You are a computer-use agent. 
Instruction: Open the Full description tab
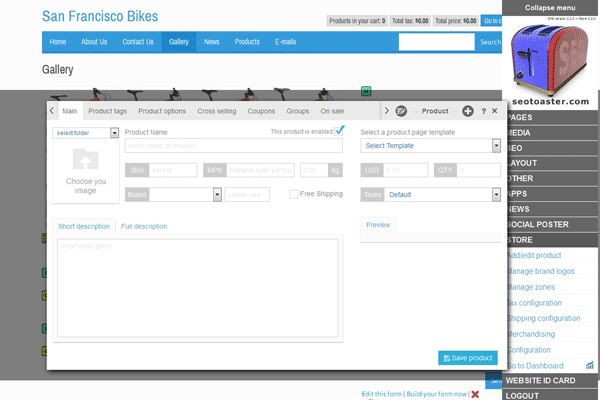[x=144, y=226]
